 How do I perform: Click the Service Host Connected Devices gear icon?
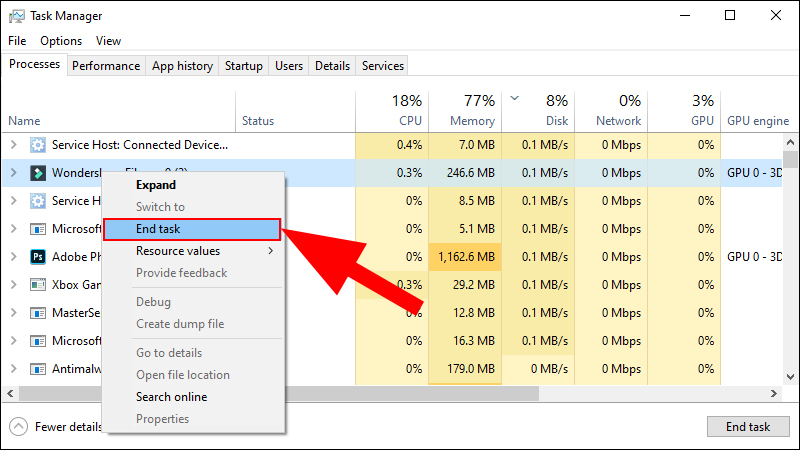point(38,145)
